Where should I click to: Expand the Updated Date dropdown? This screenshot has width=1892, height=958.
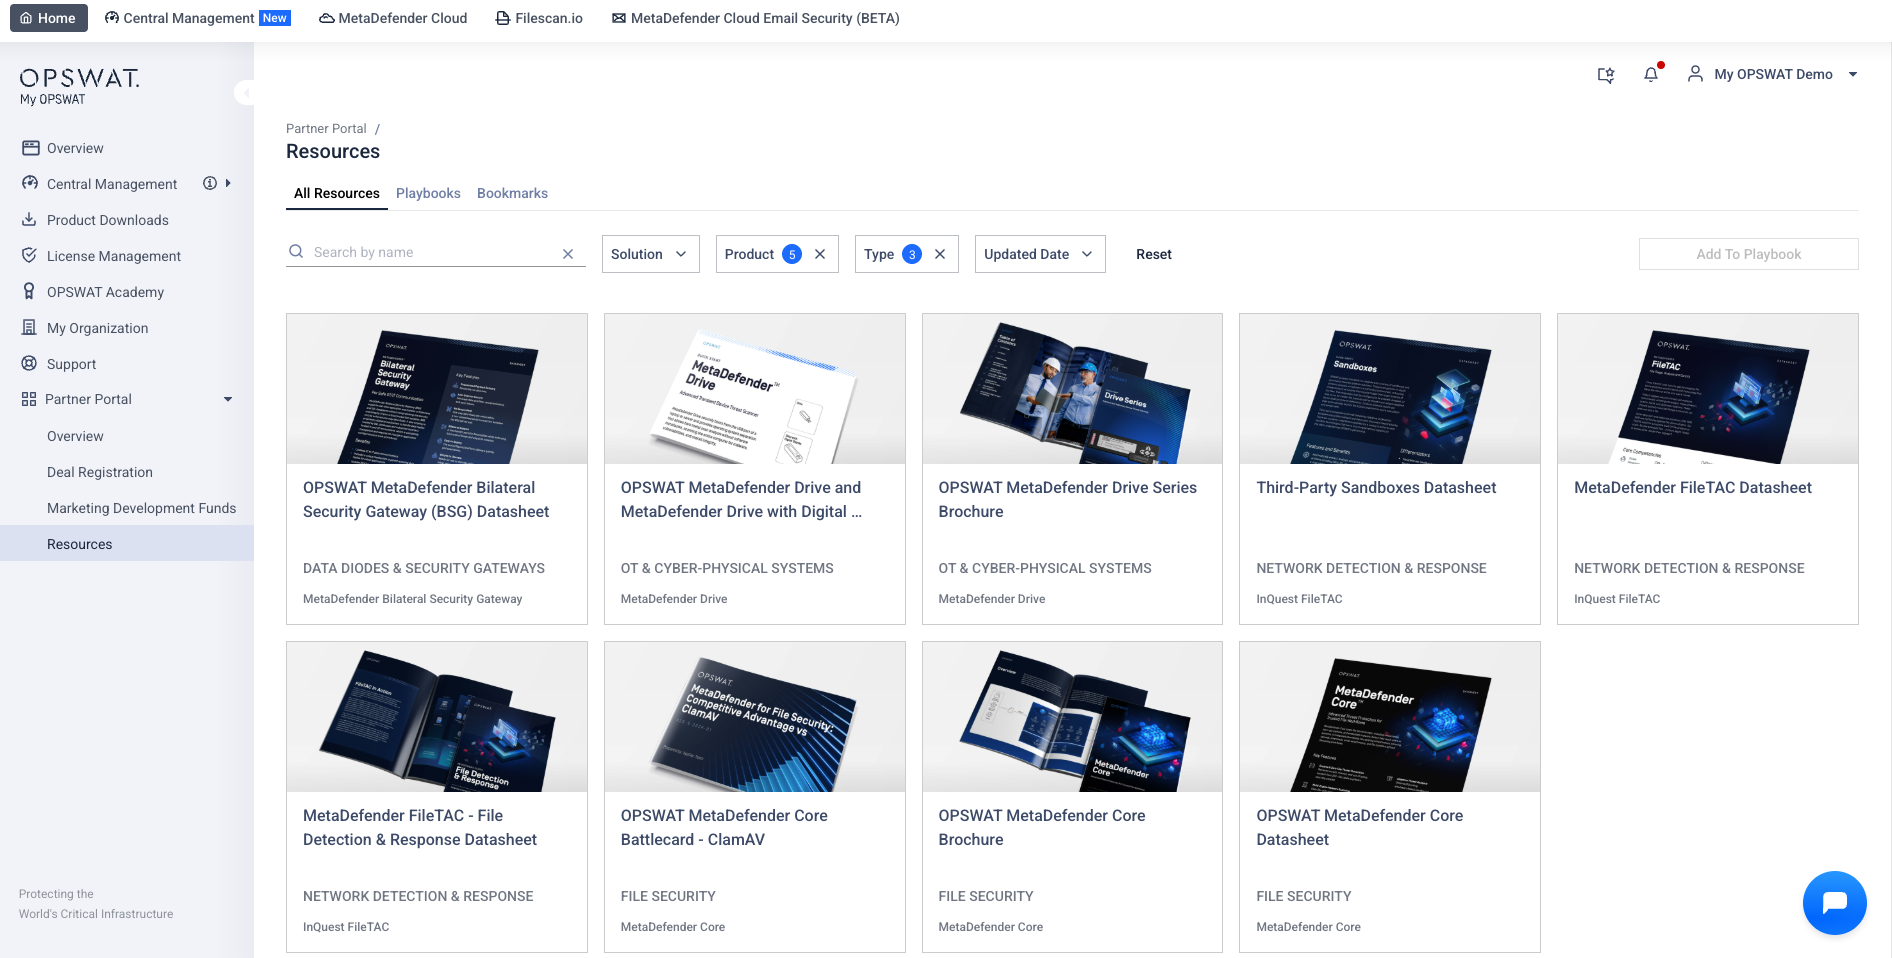pos(1039,254)
